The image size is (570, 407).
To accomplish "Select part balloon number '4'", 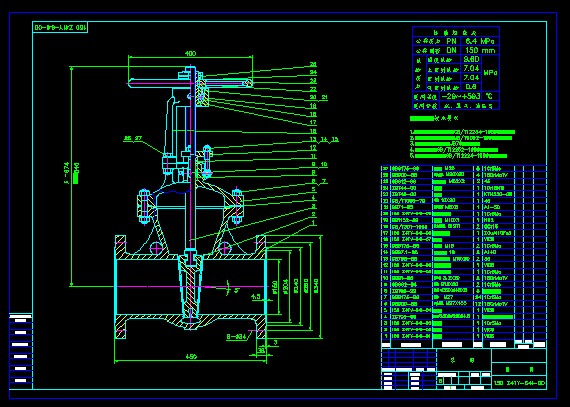I will [313, 198].
